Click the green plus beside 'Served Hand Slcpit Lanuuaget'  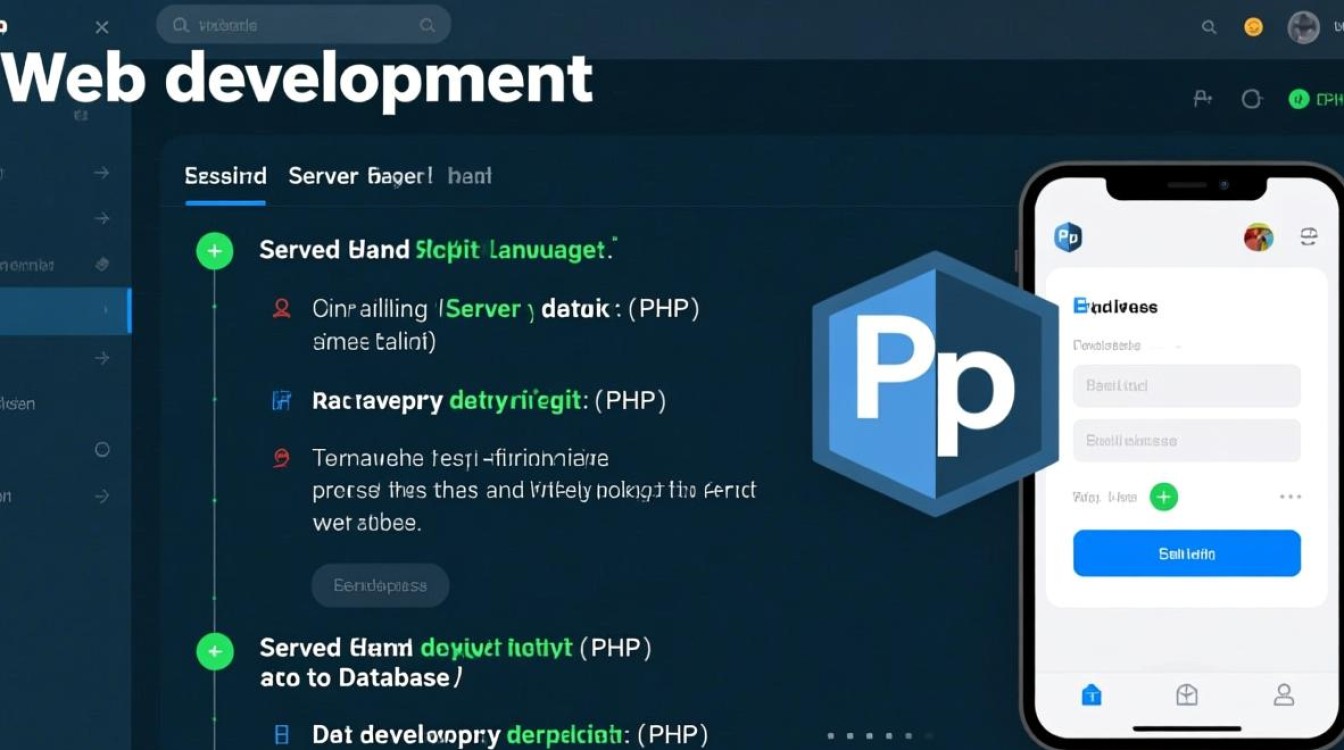pos(214,251)
